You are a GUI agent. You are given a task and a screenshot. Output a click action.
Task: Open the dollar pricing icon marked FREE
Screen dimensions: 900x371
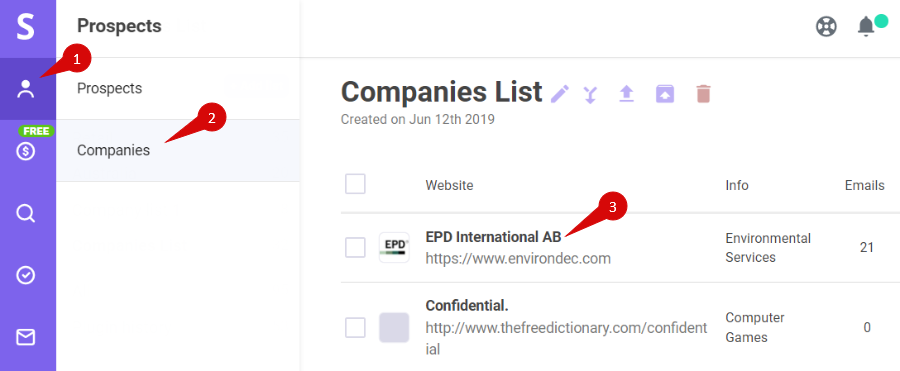click(26, 150)
